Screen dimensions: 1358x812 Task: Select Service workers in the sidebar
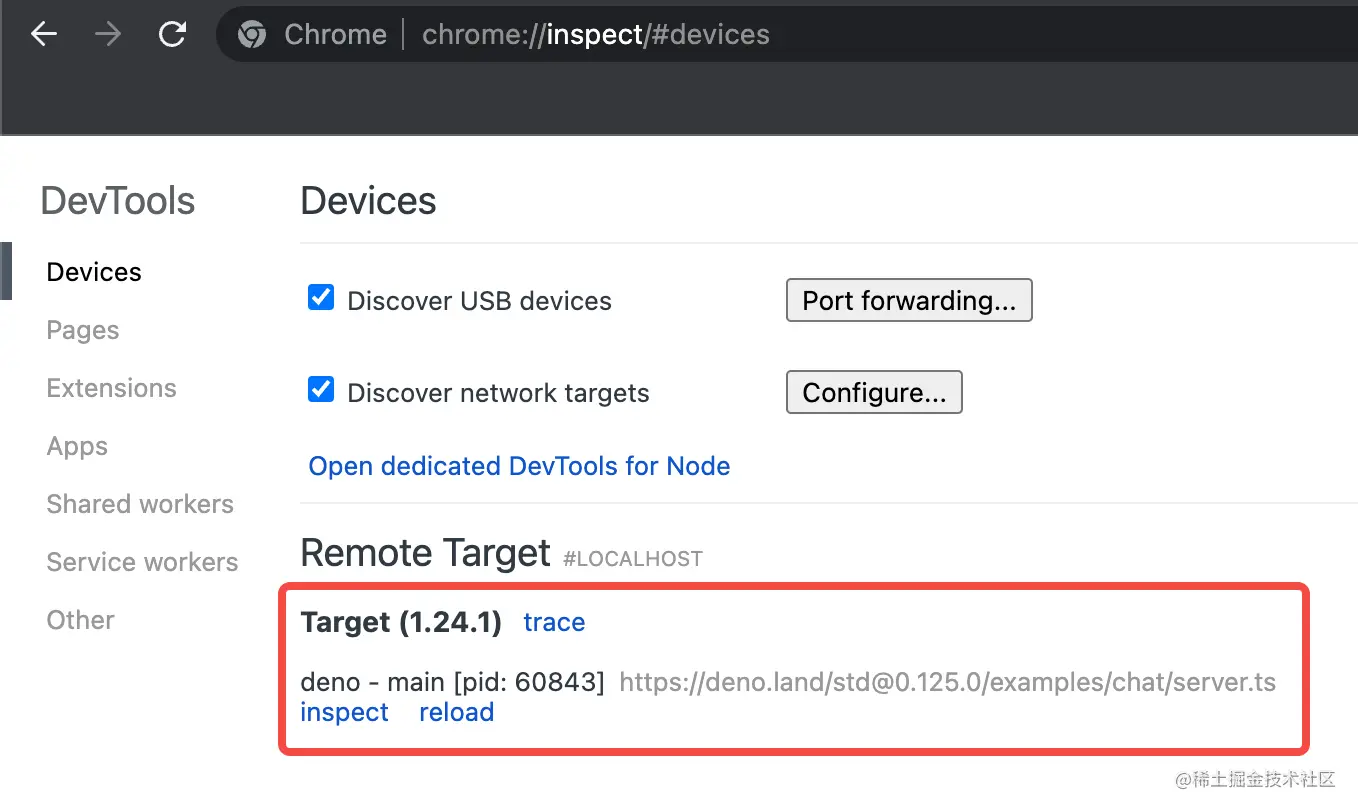(142, 562)
